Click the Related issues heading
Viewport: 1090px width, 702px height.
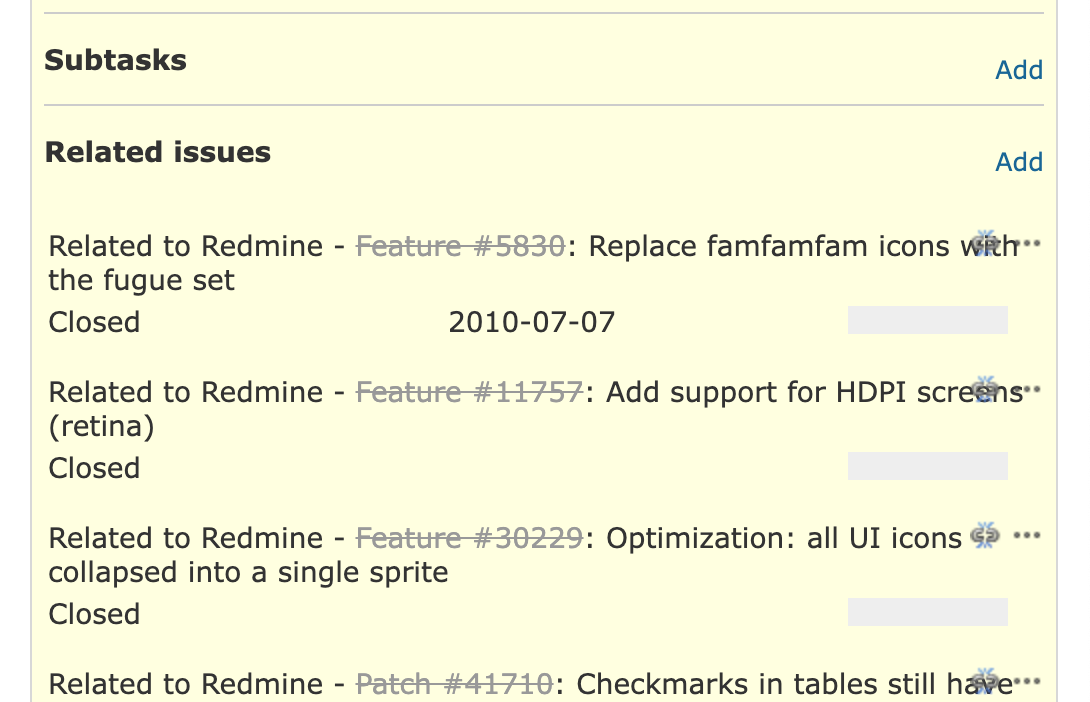tap(158, 152)
